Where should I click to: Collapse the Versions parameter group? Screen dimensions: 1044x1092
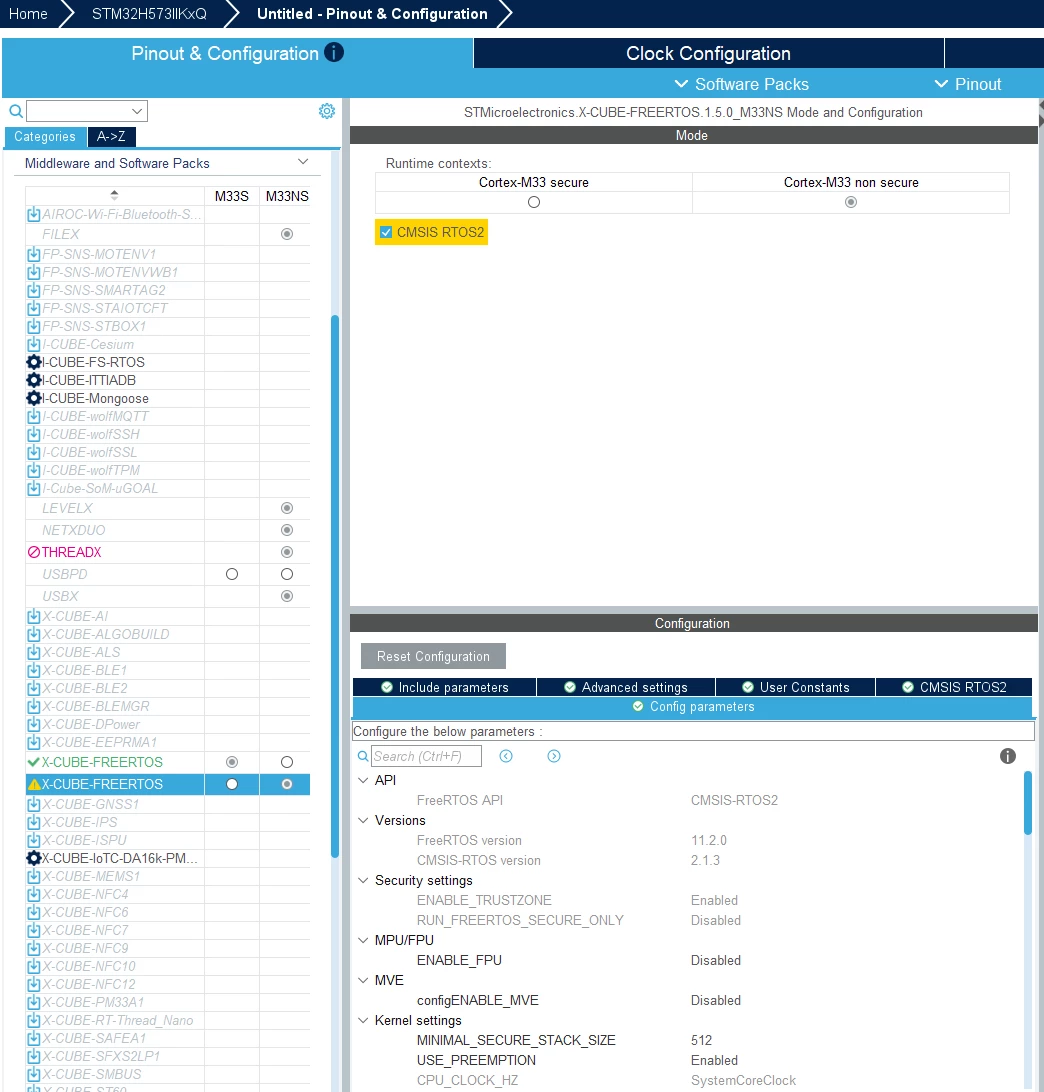pos(363,820)
